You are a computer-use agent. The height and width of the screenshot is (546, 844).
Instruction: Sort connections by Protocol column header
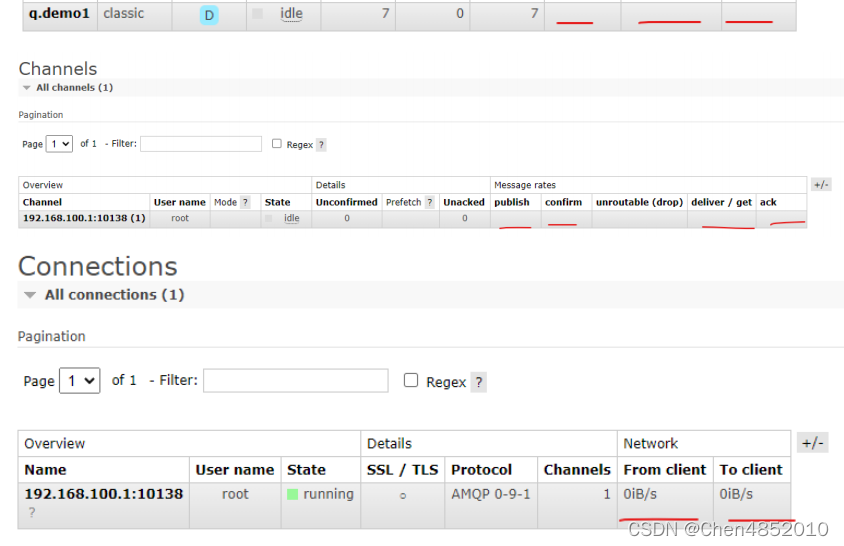point(481,470)
